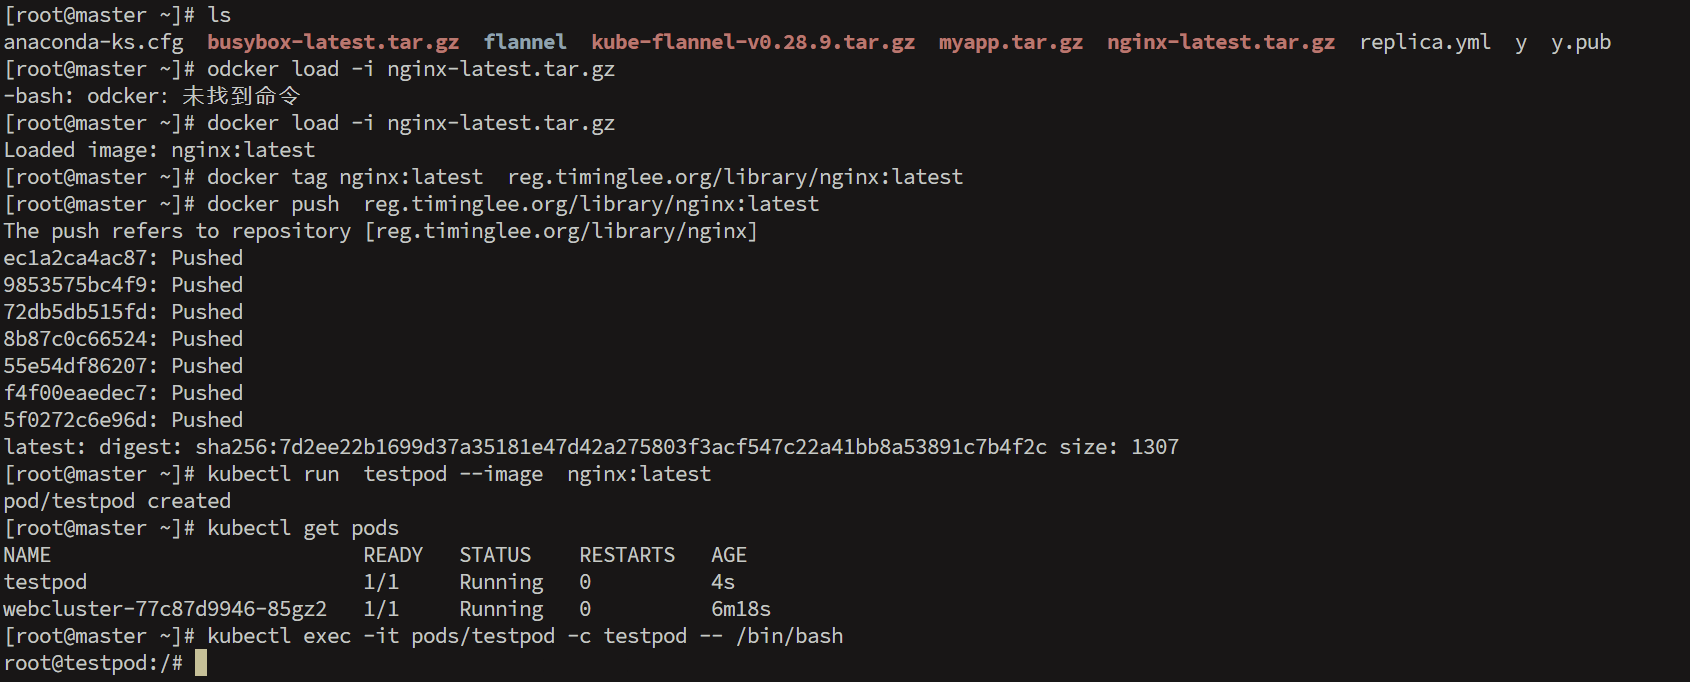Click the sha256 digest string

click(x=621, y=447)
